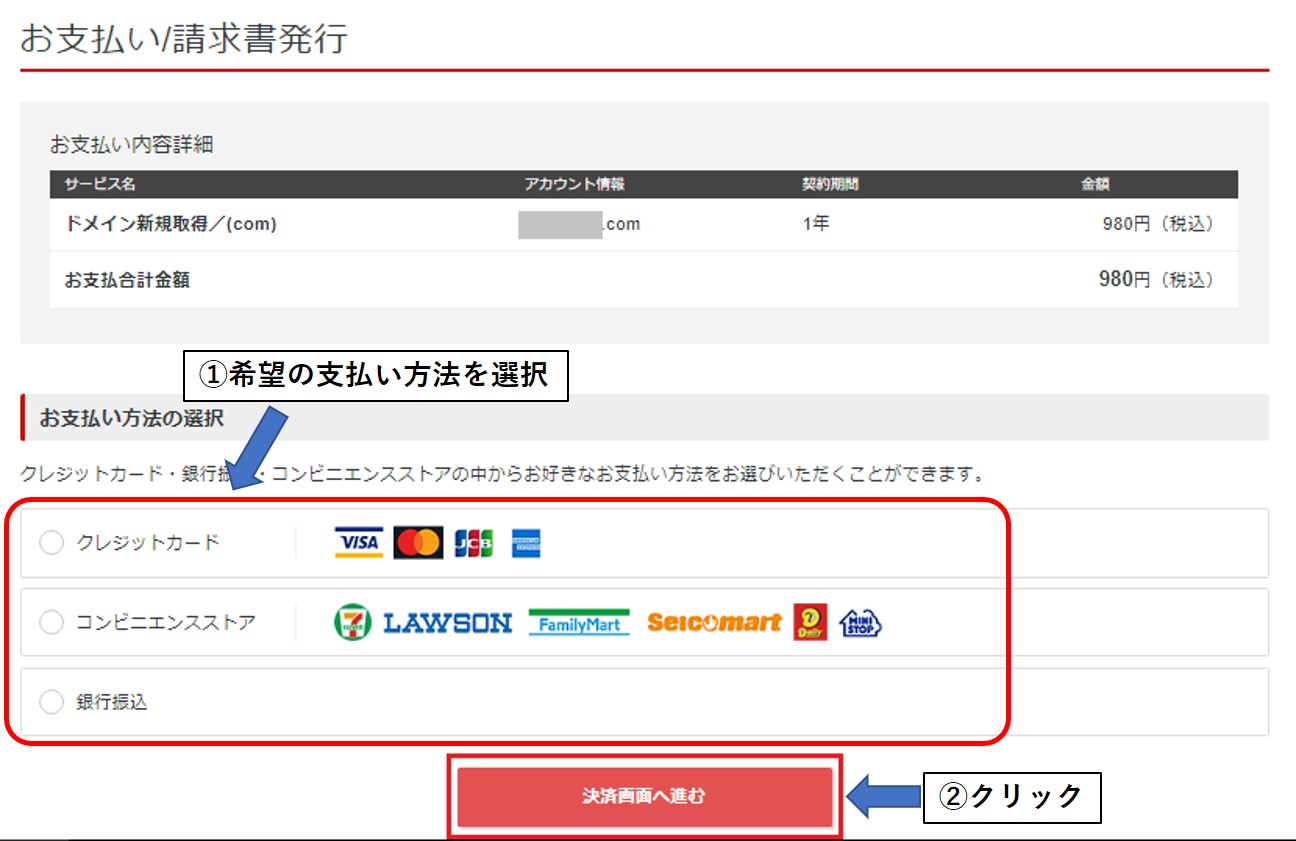This screenshot has width=1296, height=841.
Task: Choose コンビニエンスストア as payment method
Action: pos(51,622)
